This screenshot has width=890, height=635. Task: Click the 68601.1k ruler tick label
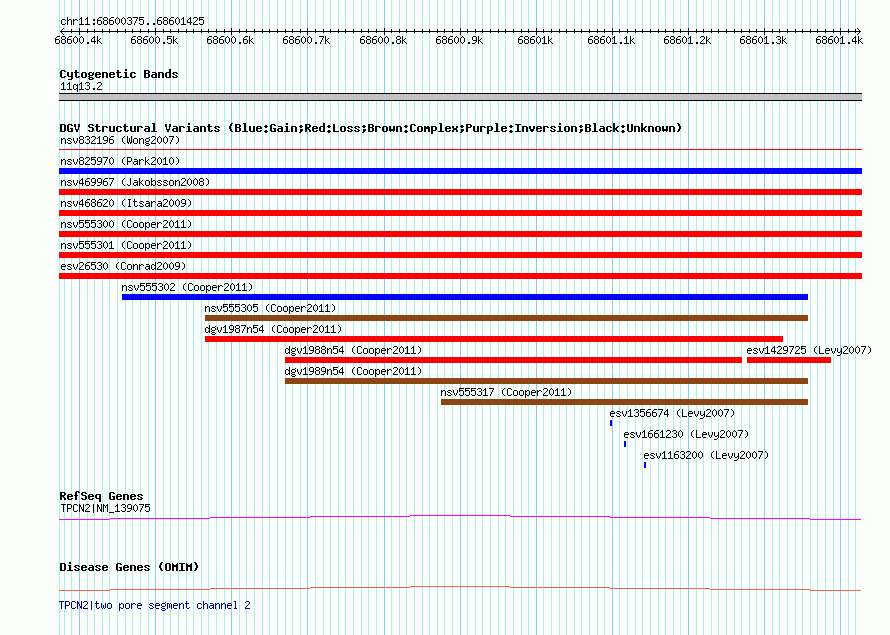coord(611,40)
